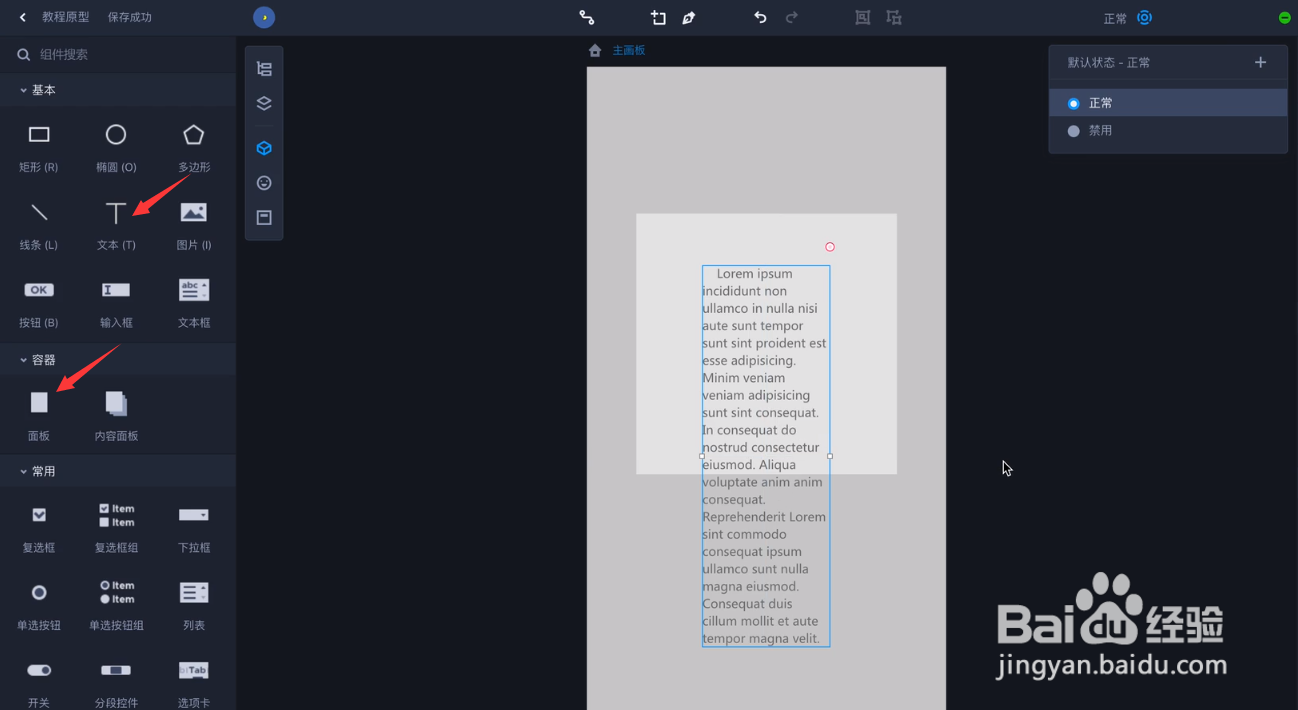The height and width of the screenshot is (710, 1298).
Task: Click the group icon in toolbar
Action: tap(863, 18)
